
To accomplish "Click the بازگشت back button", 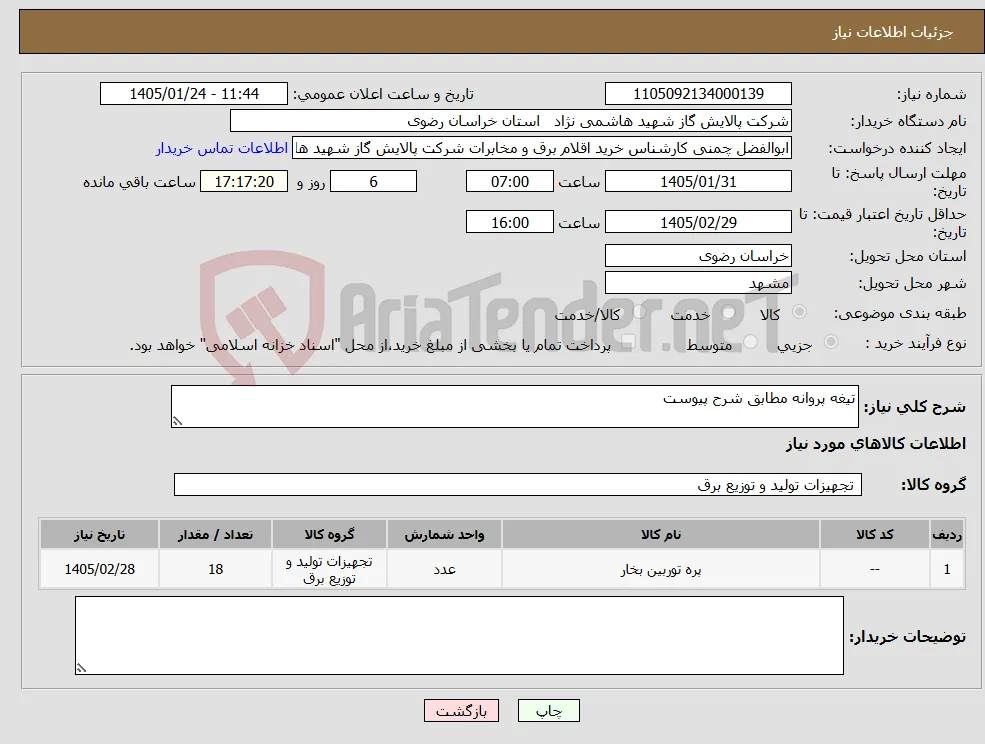I will [461, 711].
